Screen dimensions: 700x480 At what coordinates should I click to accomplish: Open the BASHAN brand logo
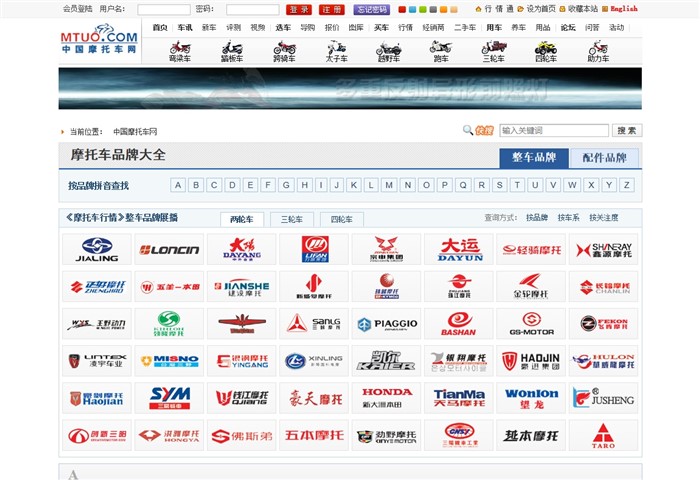(459, 324)
